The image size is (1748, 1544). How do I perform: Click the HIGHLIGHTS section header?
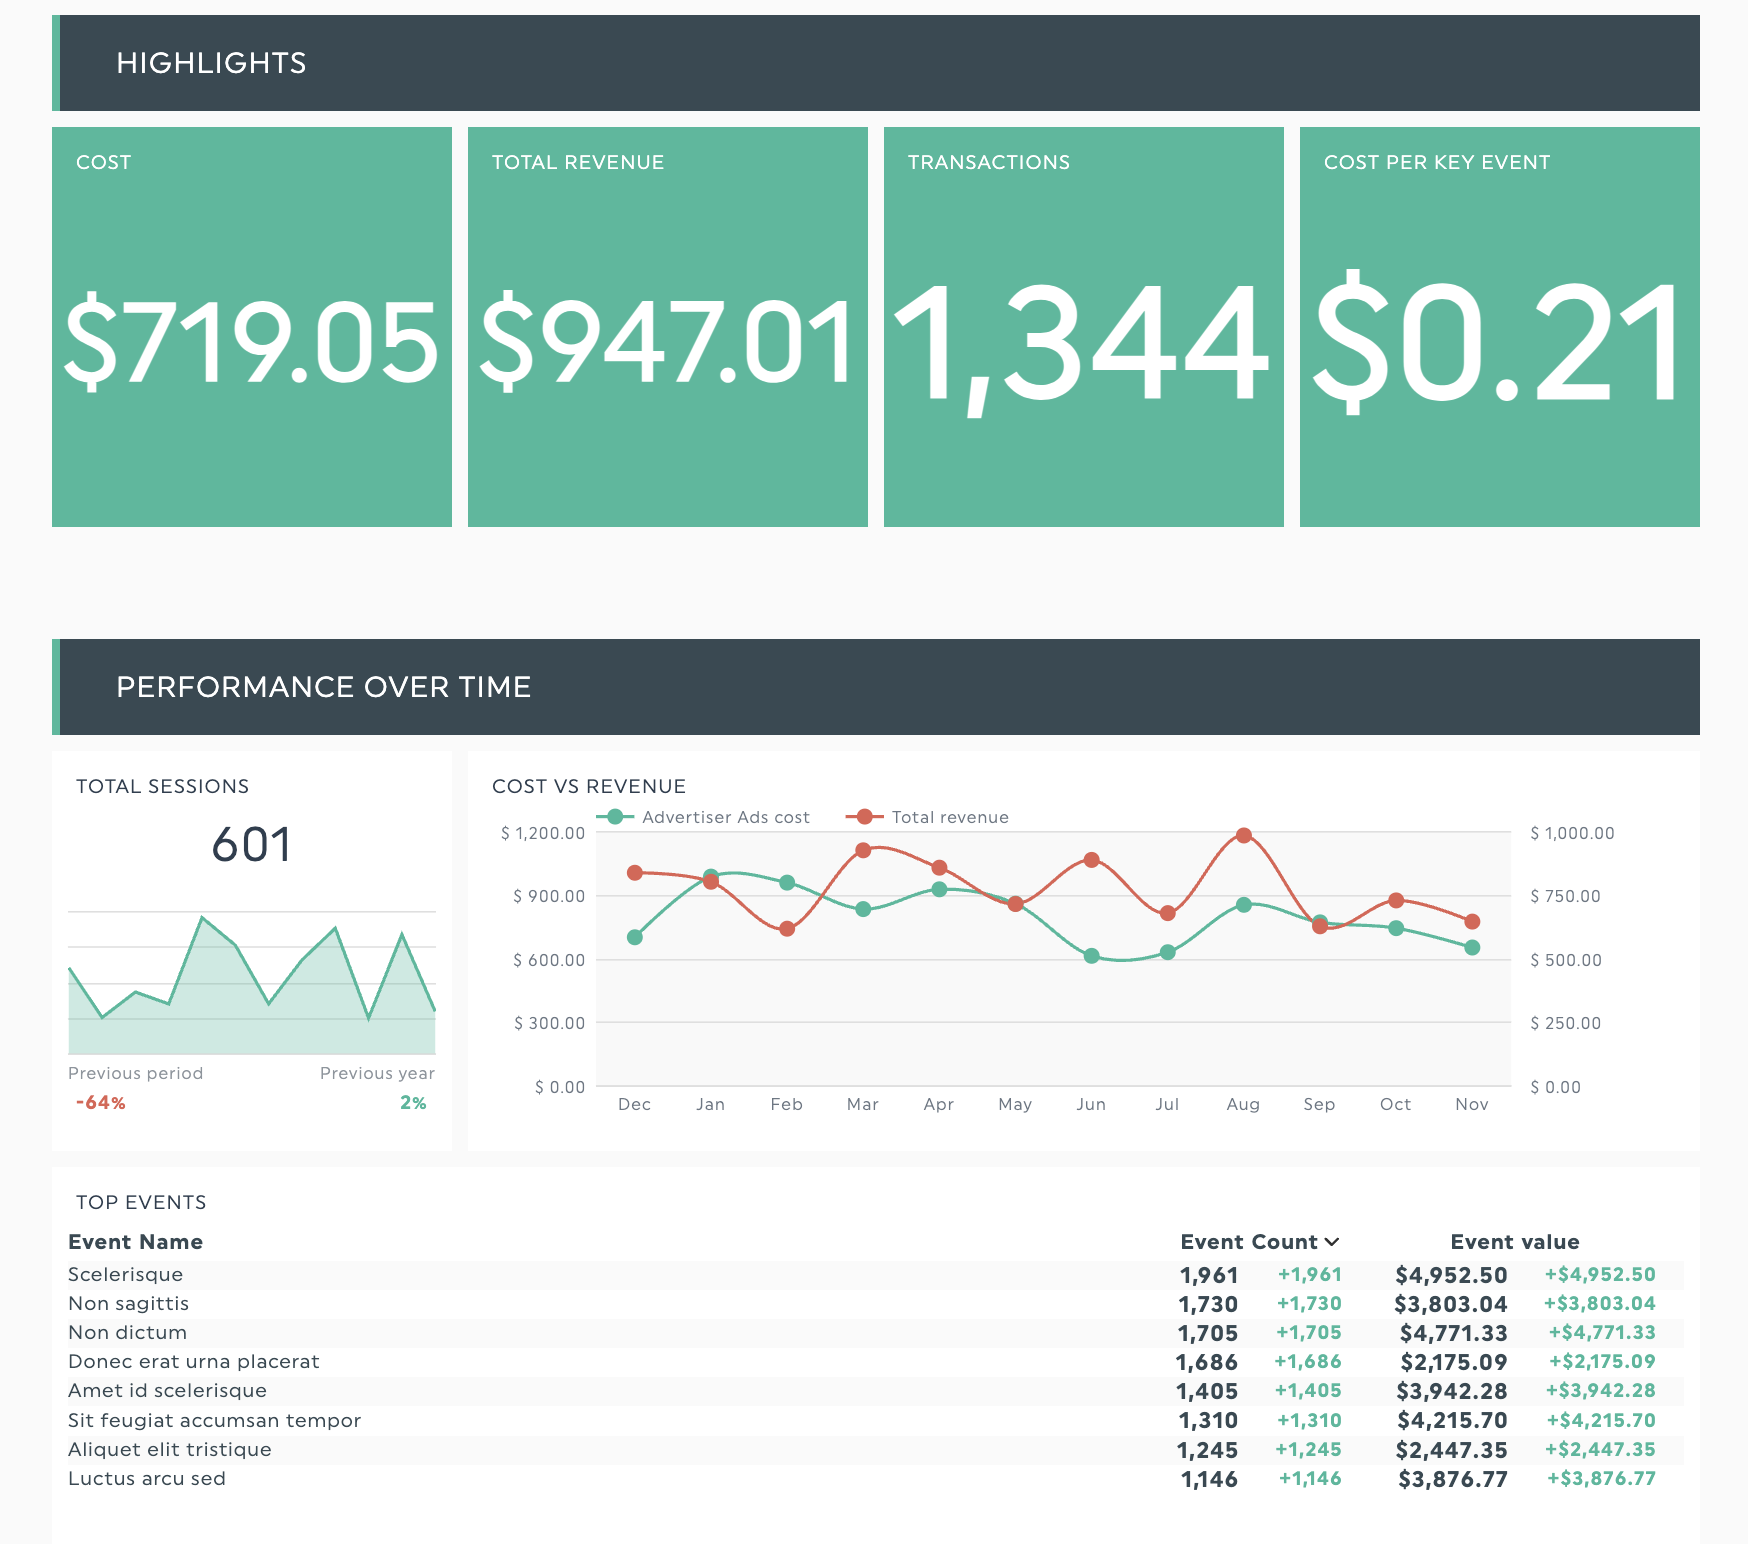click(x=211, y=62)
